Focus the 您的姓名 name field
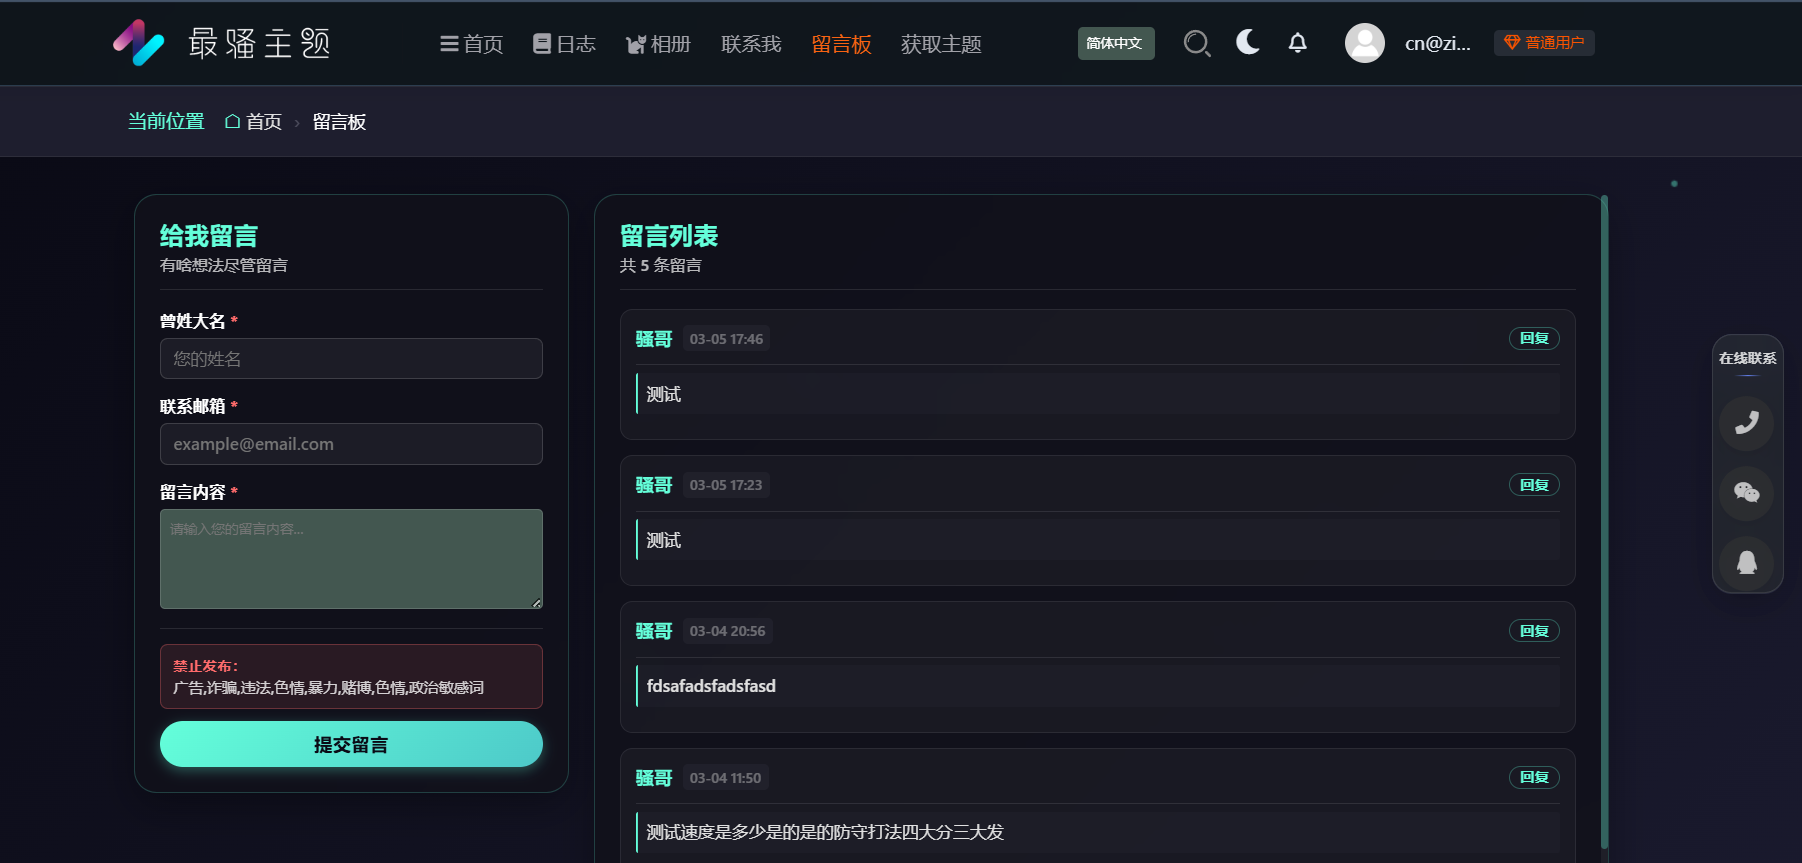The height and width of the screenshot is (863, 1802). (351, 359)
